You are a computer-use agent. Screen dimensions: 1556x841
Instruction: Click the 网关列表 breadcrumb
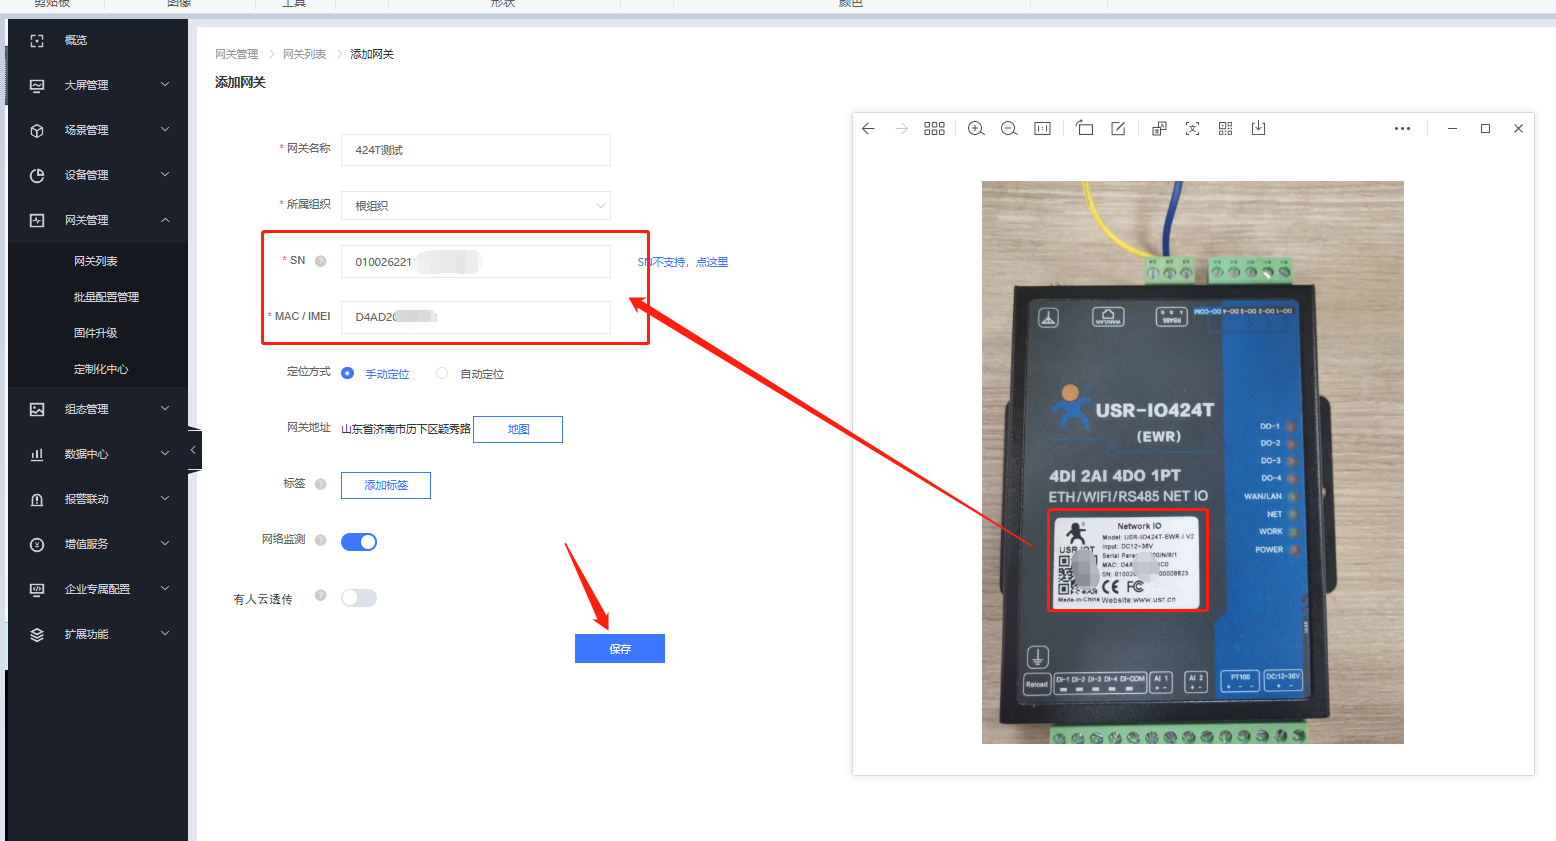pyautogui.click(x=304, y=54)
